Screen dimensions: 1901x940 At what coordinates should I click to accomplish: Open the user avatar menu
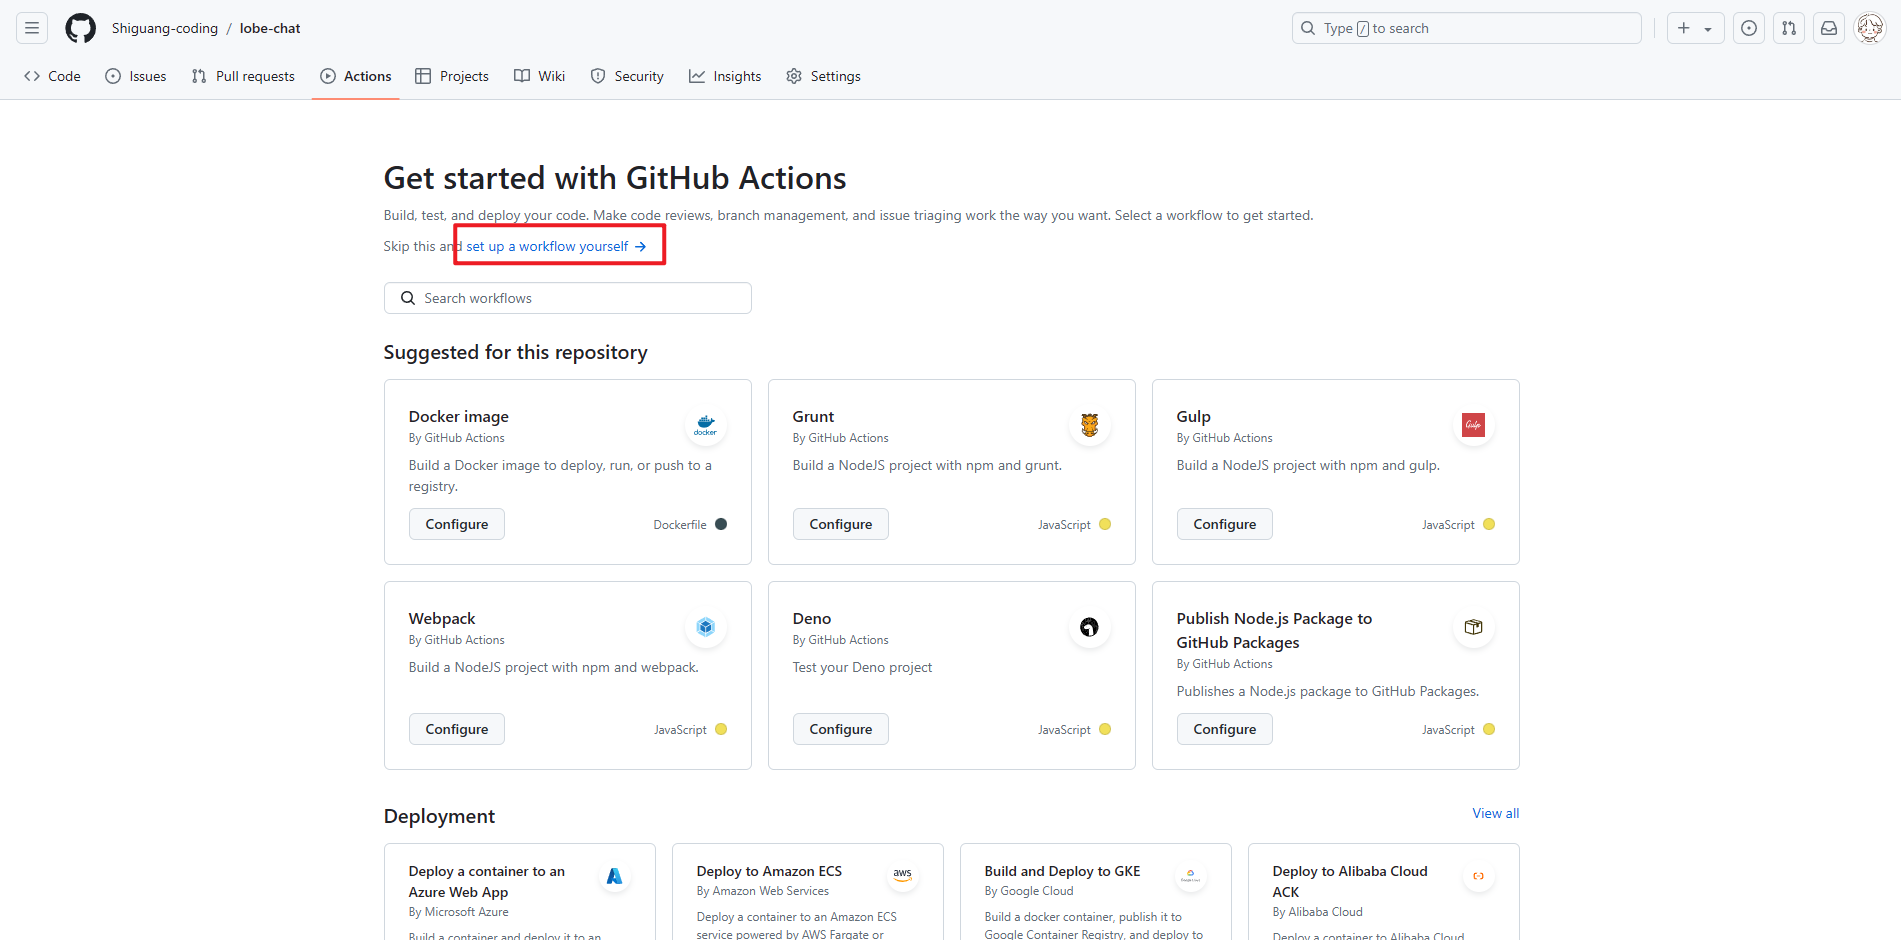click(x=1870, y=28)
